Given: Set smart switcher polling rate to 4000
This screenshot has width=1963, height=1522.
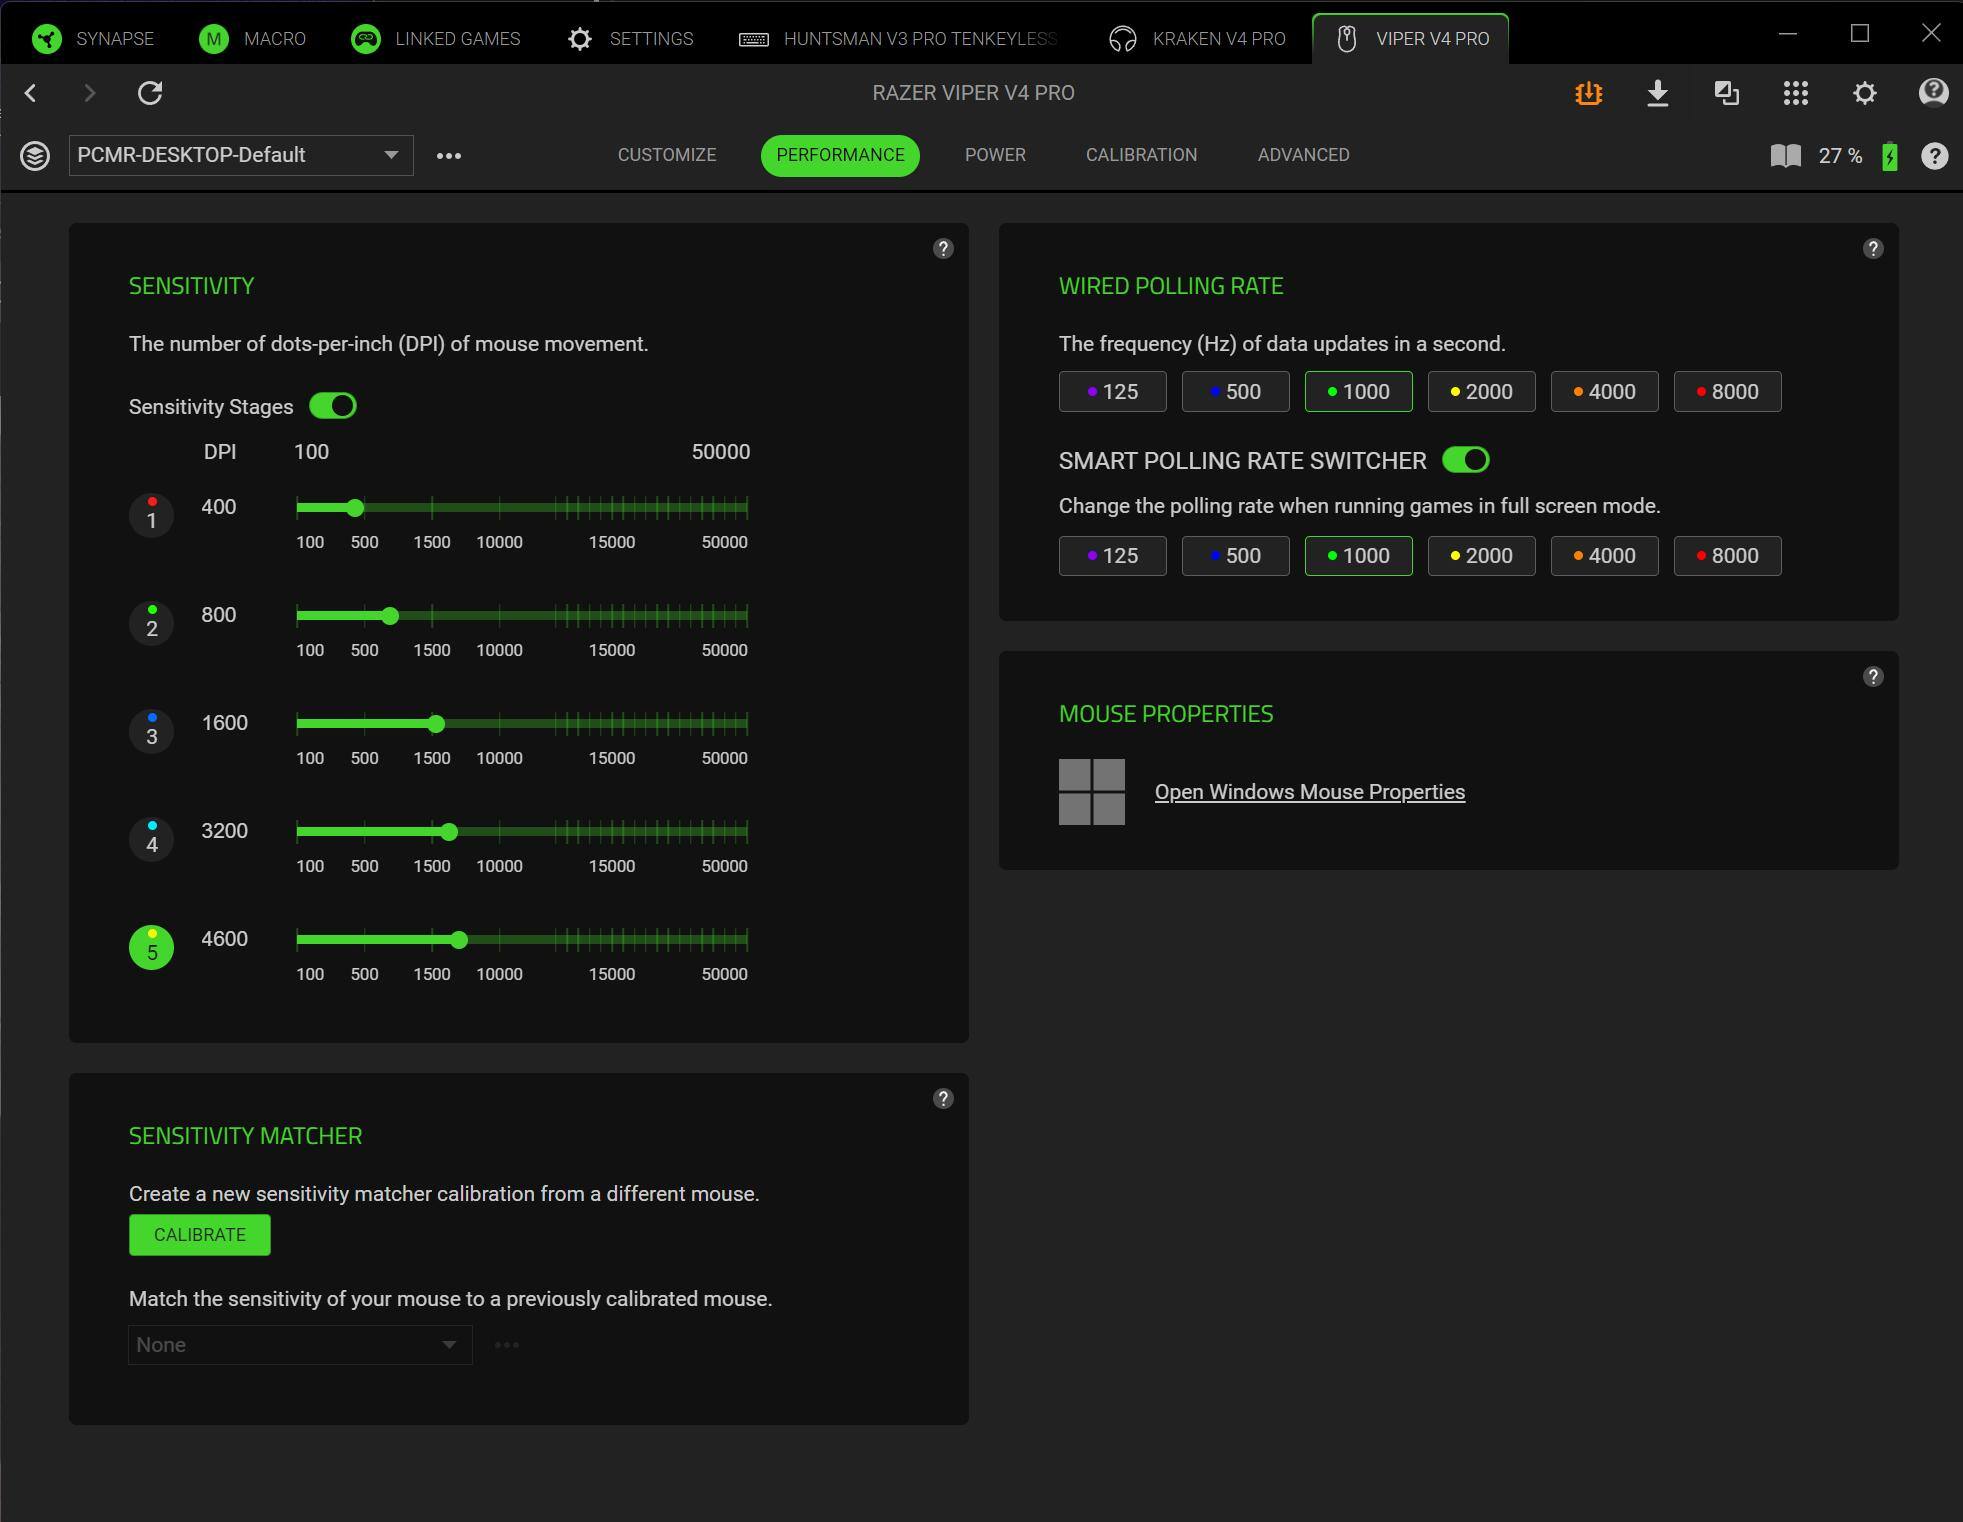Looking at the screenshot, I should click(1605, 556).
